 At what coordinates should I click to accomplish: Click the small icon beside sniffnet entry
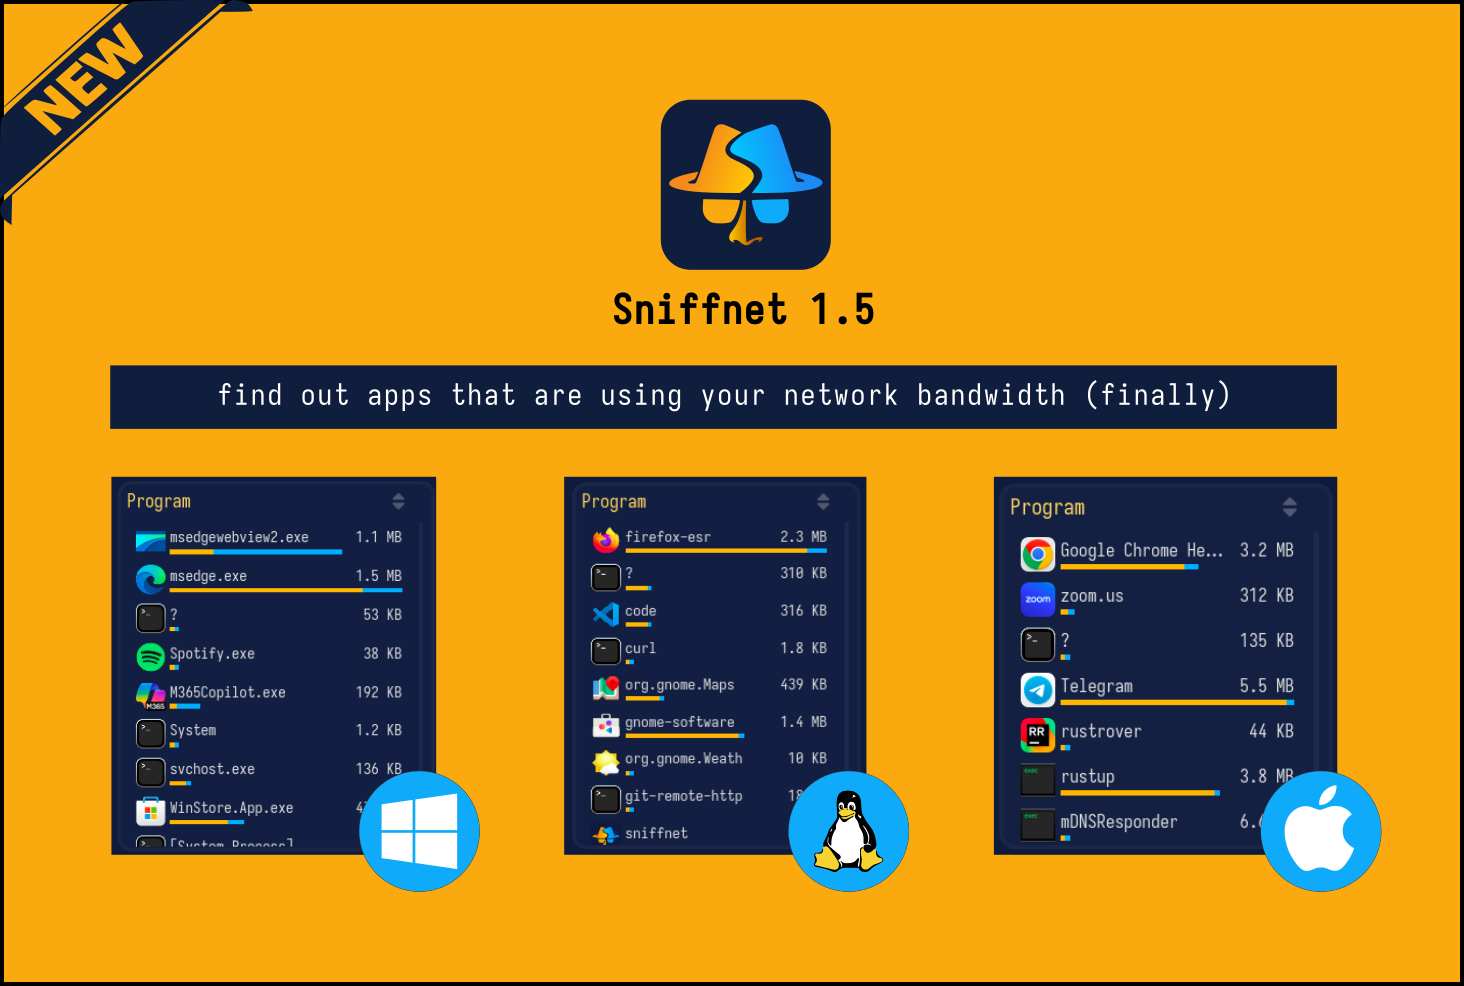606,835
